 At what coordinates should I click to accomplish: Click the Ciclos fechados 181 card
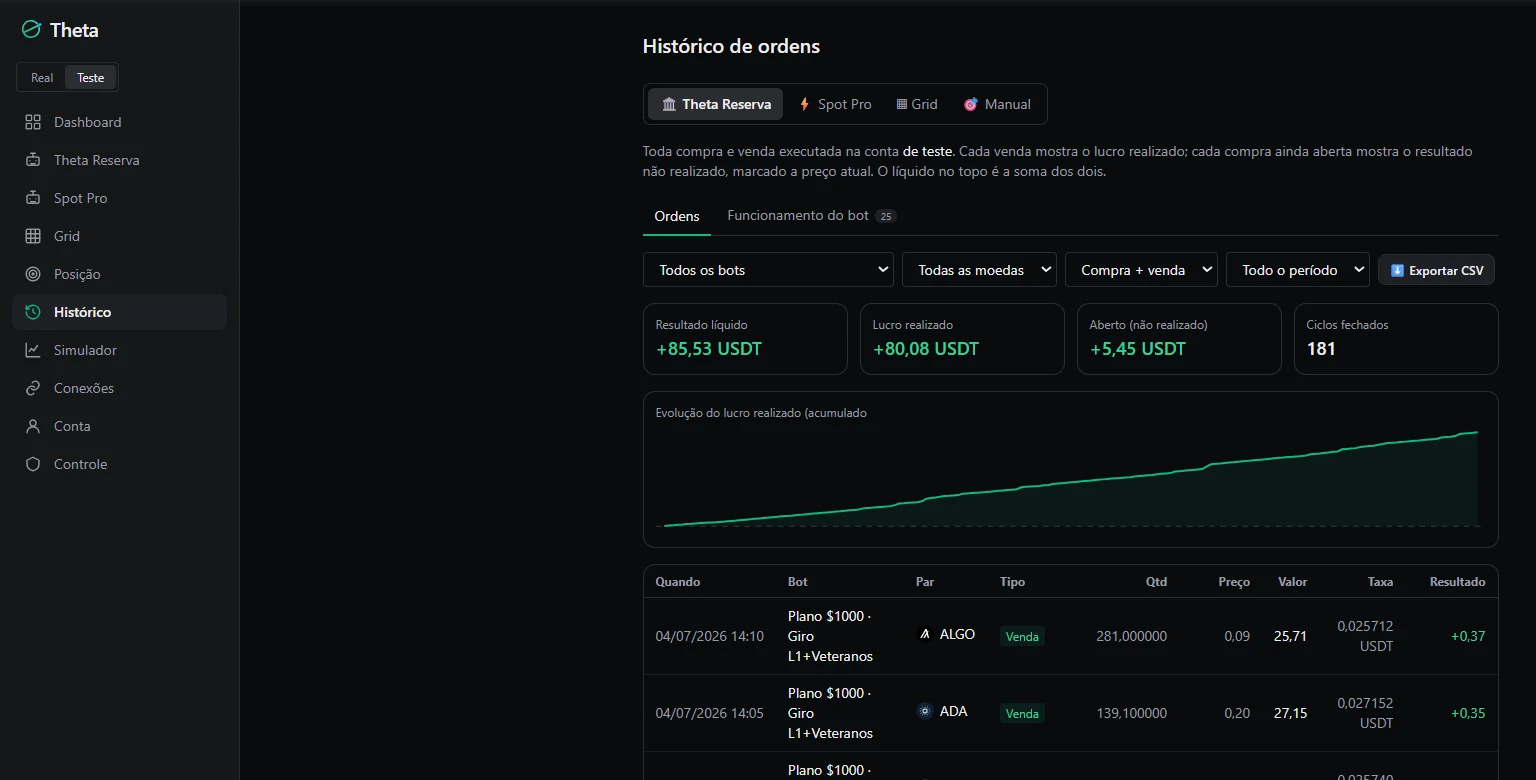pyautogui.click(x=1396, y=339)
